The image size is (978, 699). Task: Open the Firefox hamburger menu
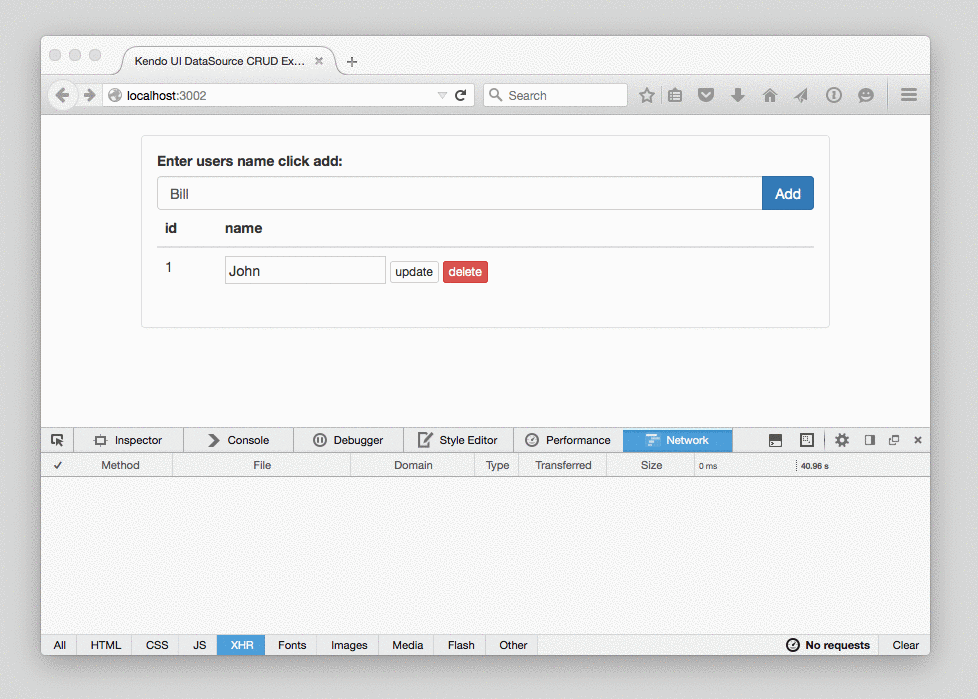[x=908, y=95]
